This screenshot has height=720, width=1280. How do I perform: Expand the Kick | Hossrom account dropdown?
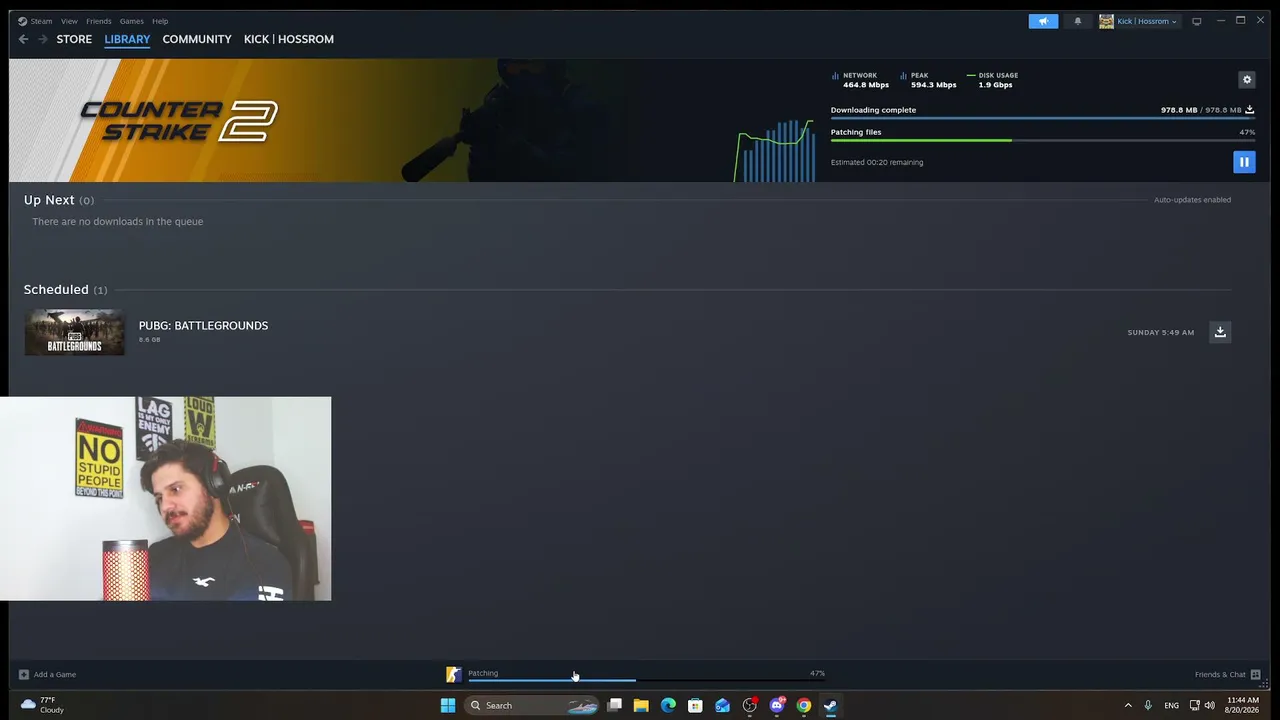[x=1147, y=21]
